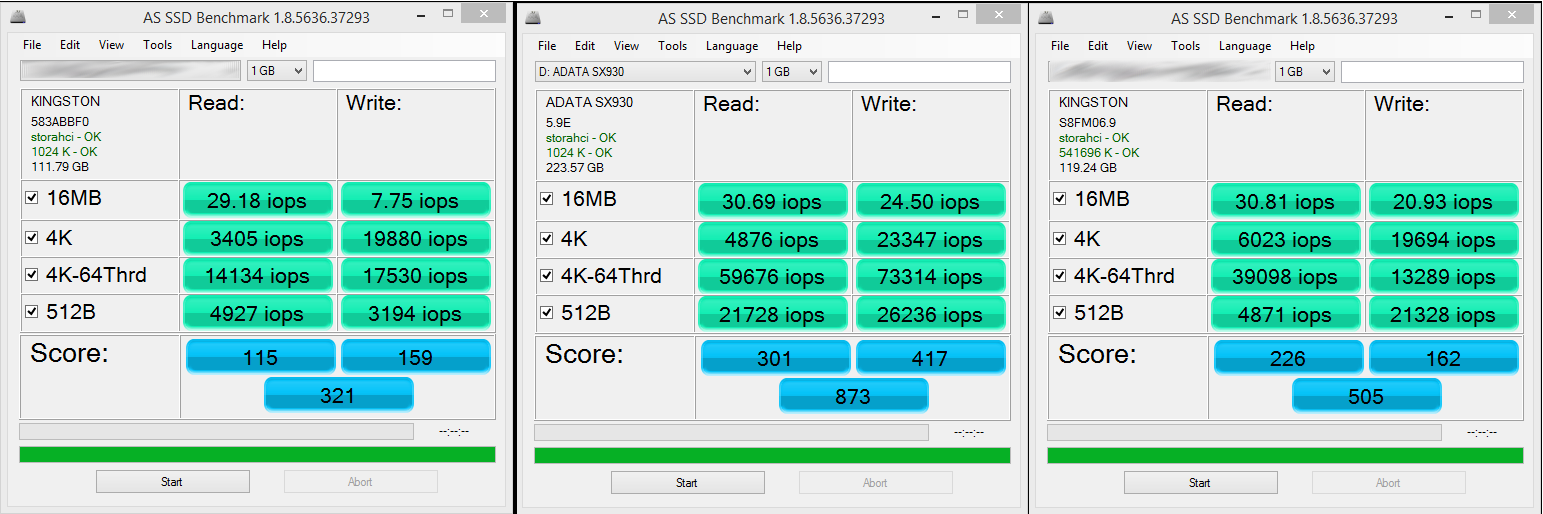Click green progress bar in Kingston 583ABBF0 window
1543x514 pixels.
(257, 454)
